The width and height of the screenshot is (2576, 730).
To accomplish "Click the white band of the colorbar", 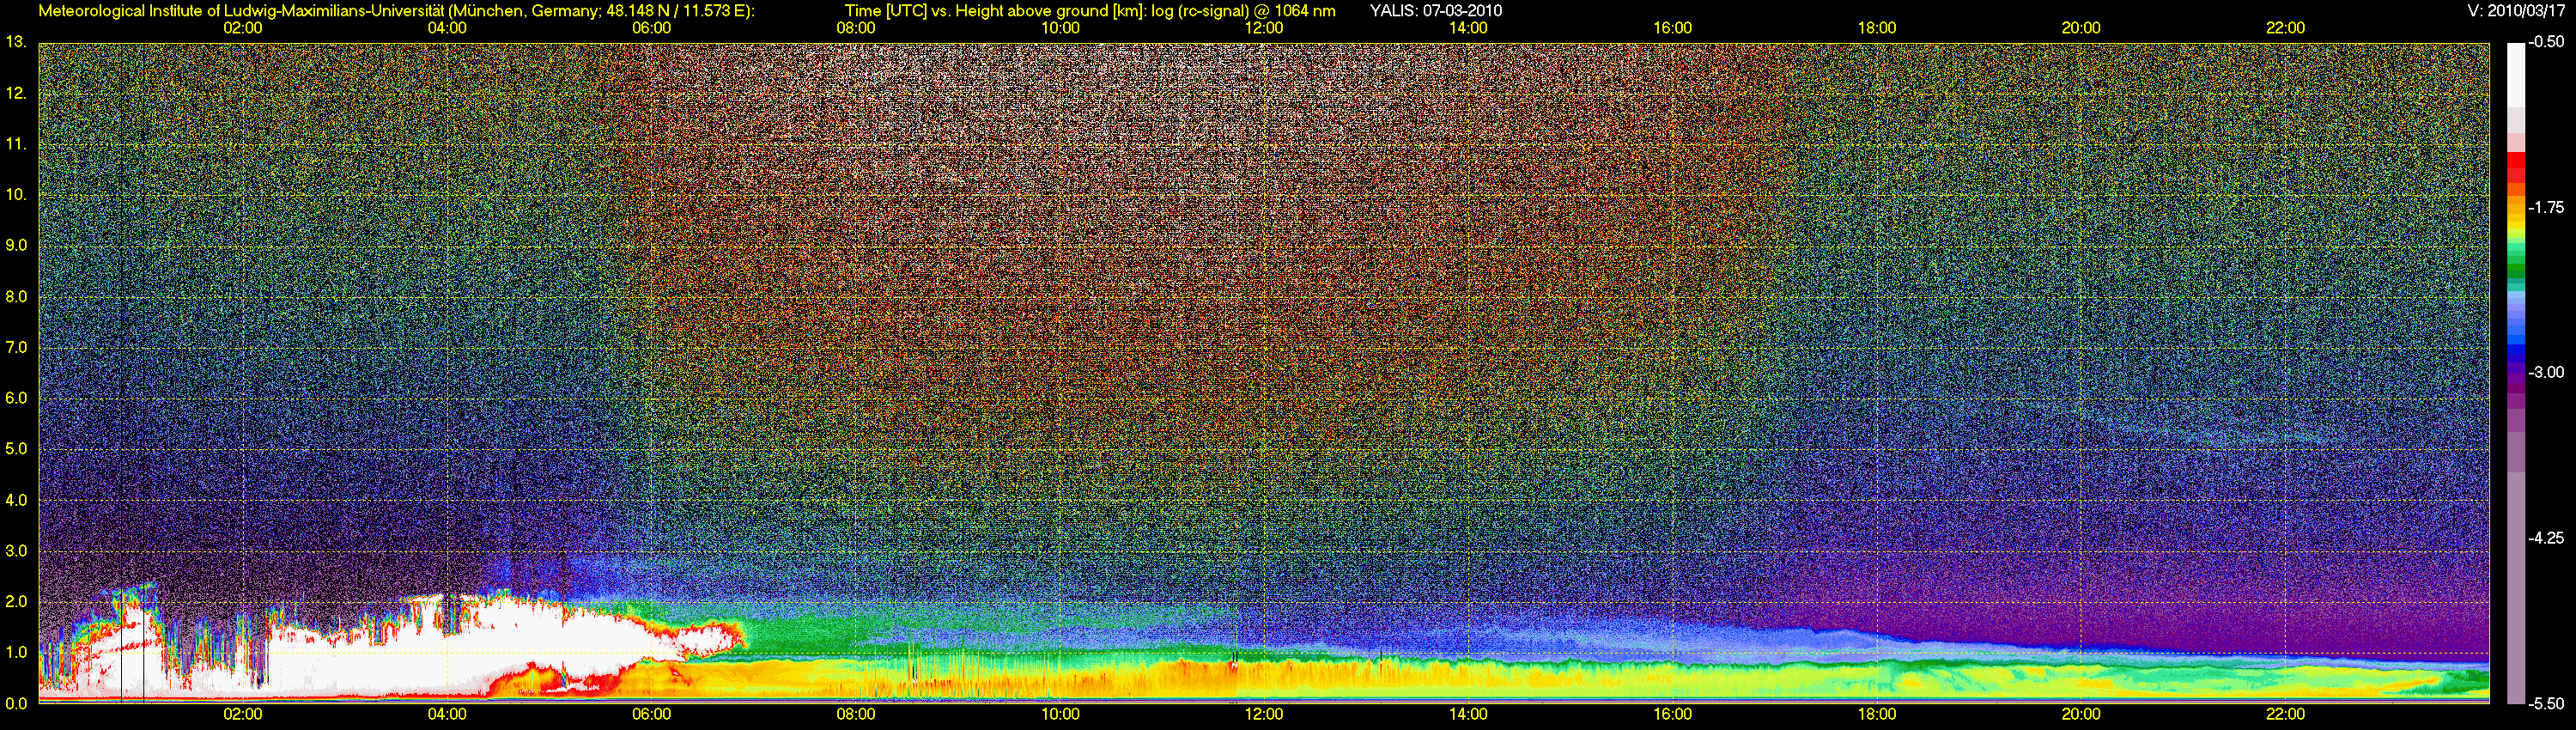I will click(x=2516, y=75).
